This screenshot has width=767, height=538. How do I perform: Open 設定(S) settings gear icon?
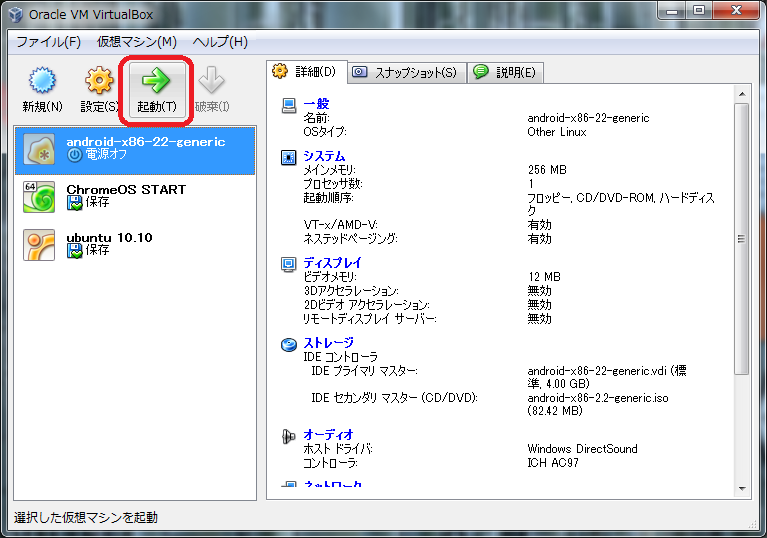99,80
